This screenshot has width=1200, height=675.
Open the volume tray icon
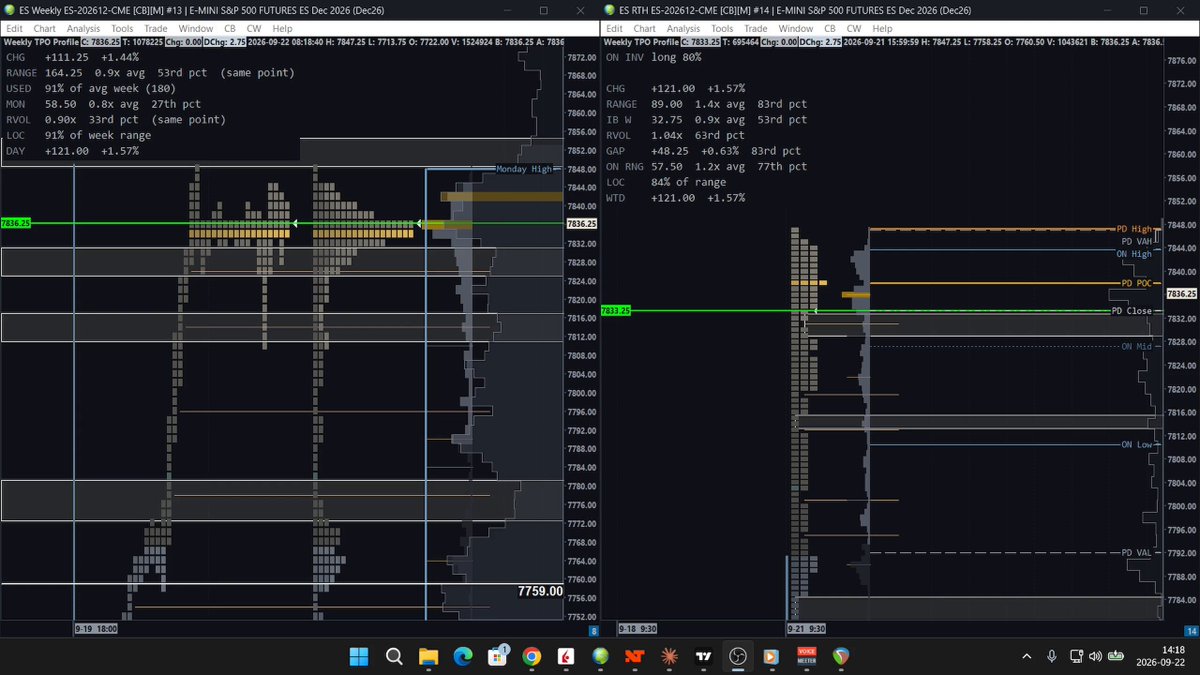click(1096, 656)
